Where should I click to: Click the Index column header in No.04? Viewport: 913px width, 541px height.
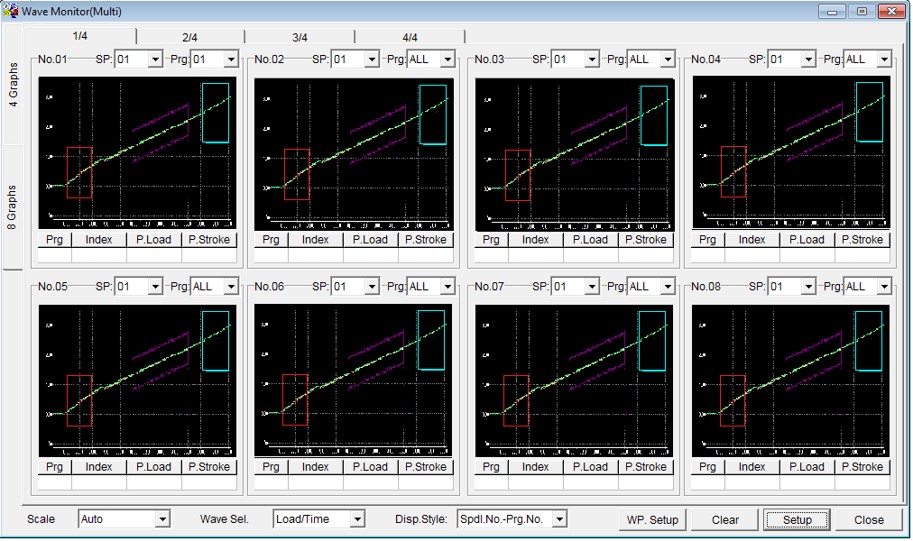click(x=752, y=240)
